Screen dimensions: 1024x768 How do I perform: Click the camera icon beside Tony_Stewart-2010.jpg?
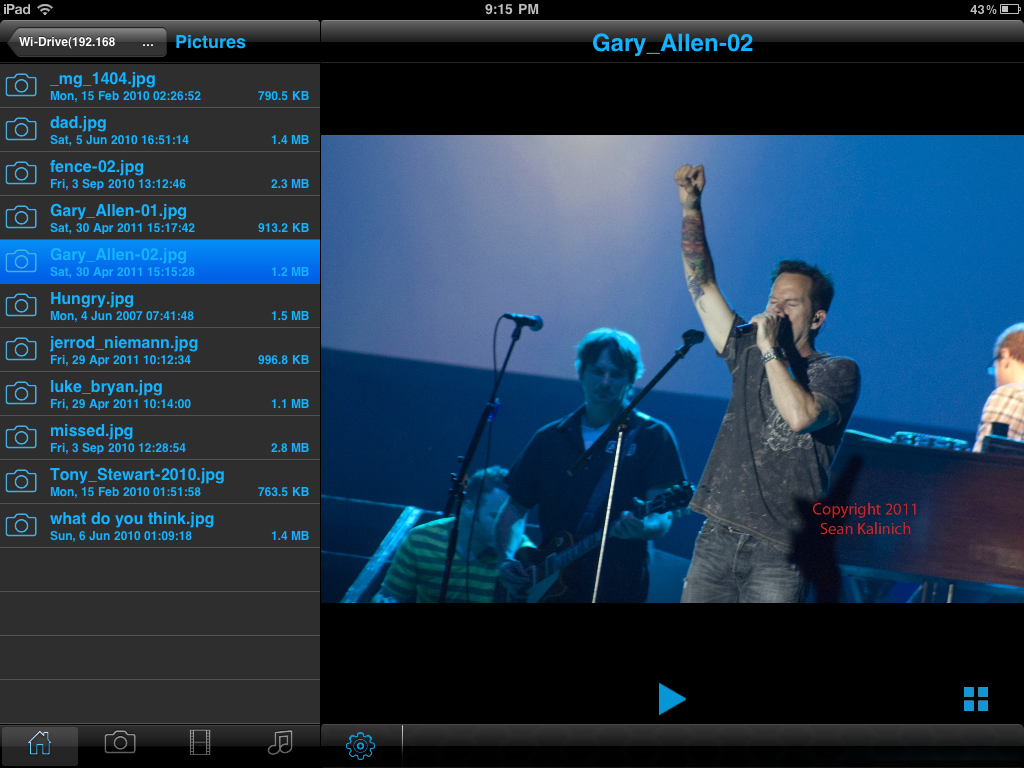coord(21,481)
